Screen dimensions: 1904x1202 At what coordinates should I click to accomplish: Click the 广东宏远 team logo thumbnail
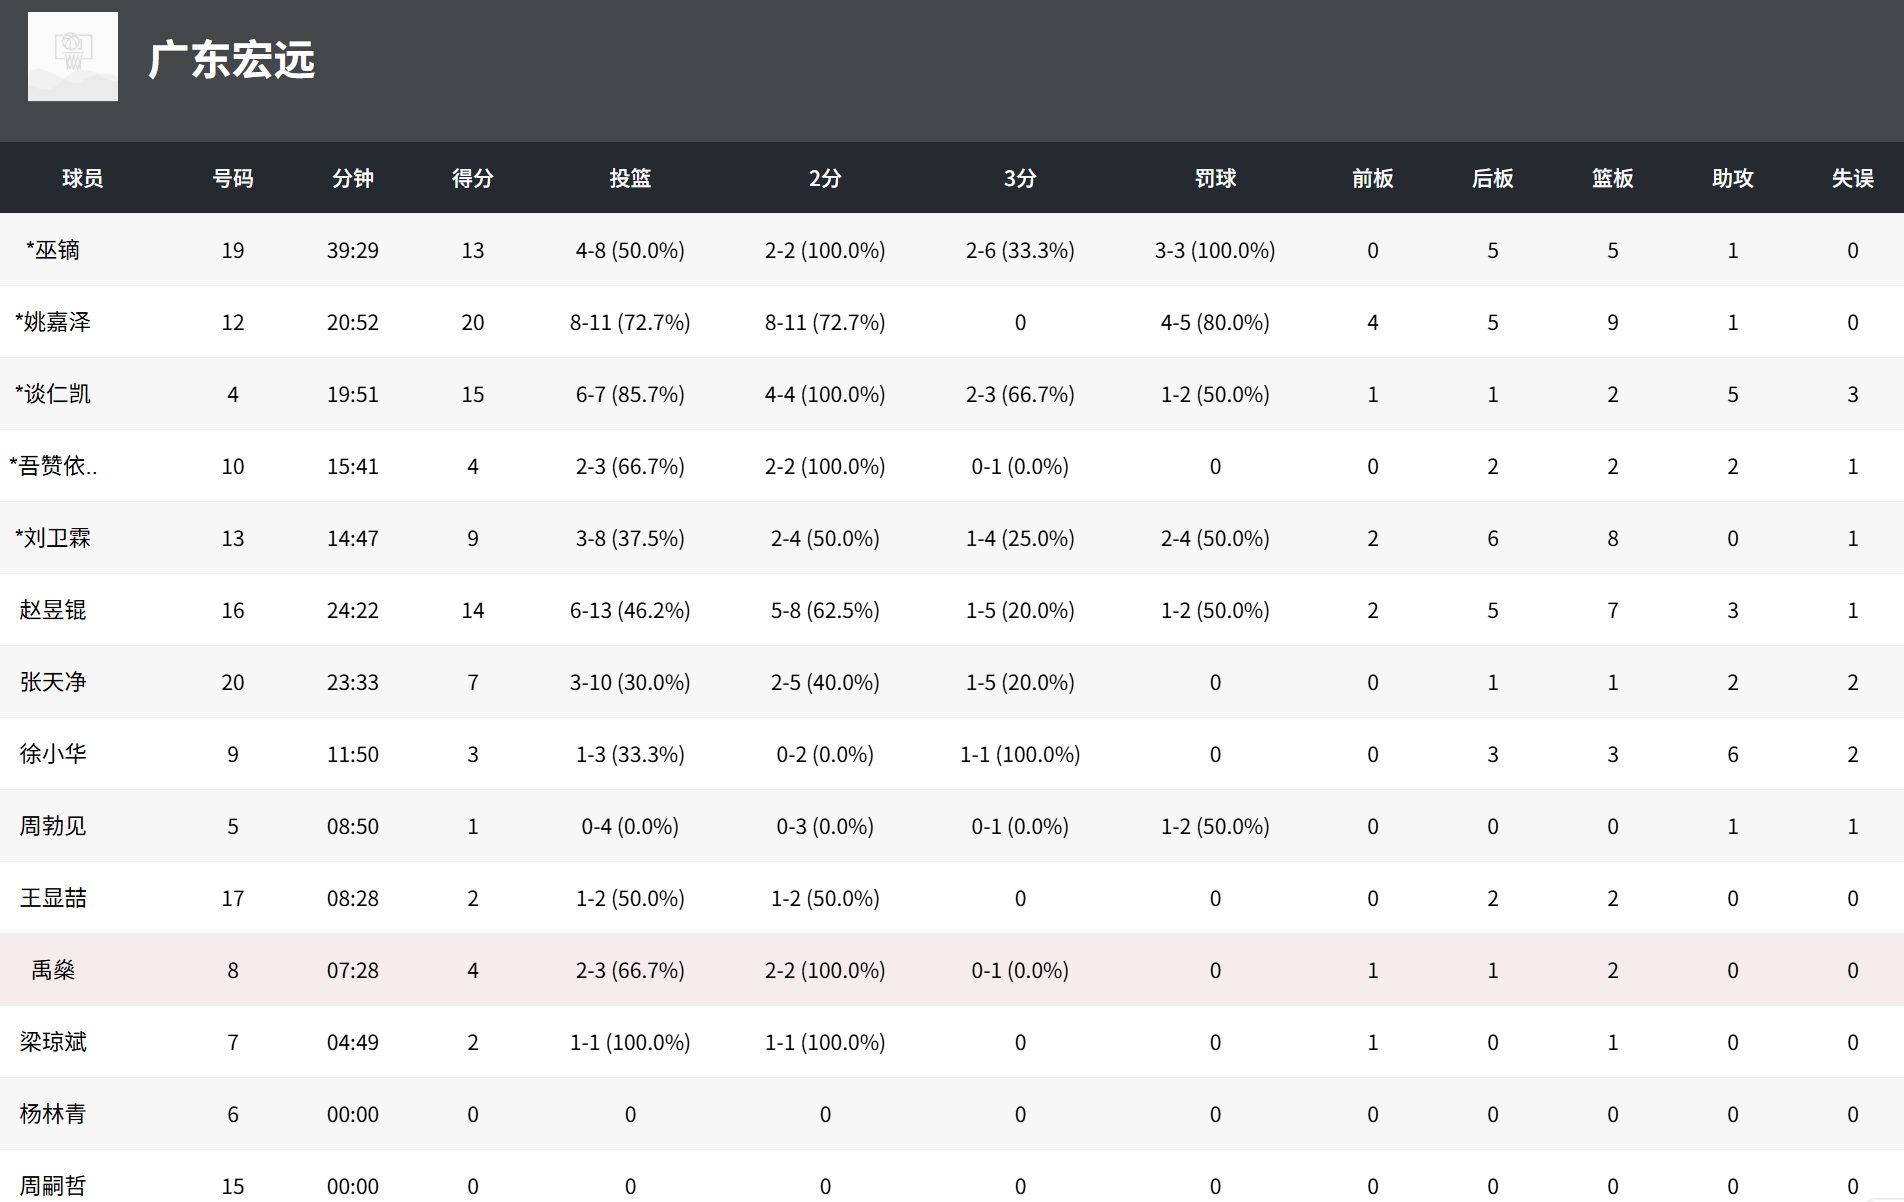(73, 57)
